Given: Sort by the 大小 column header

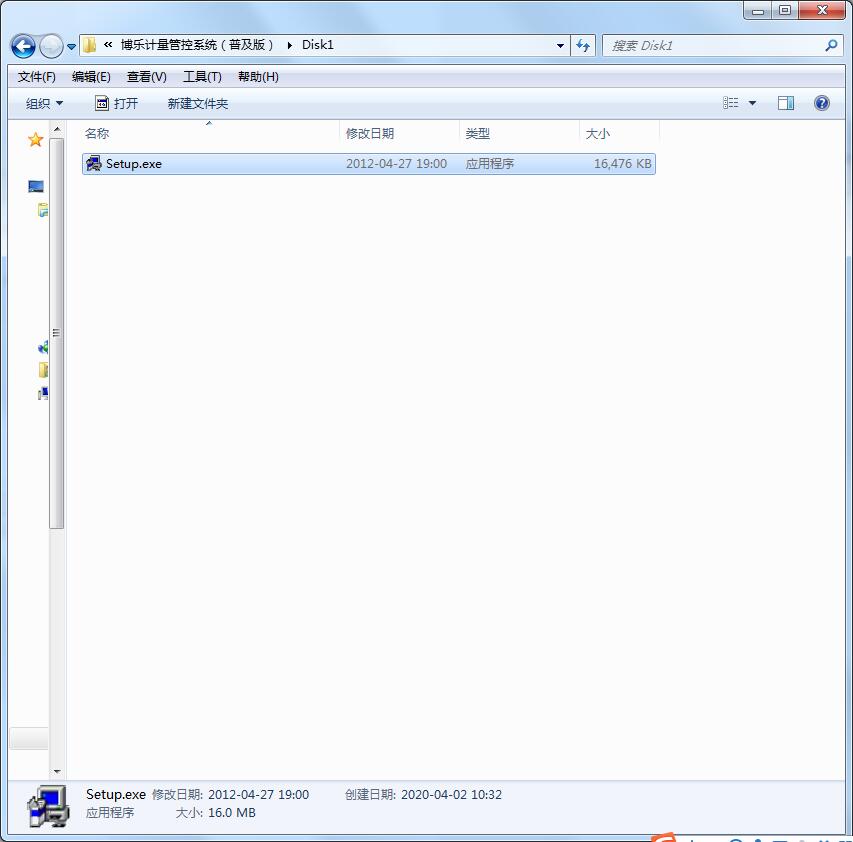Looking at the screenshot, I should 620,133.
